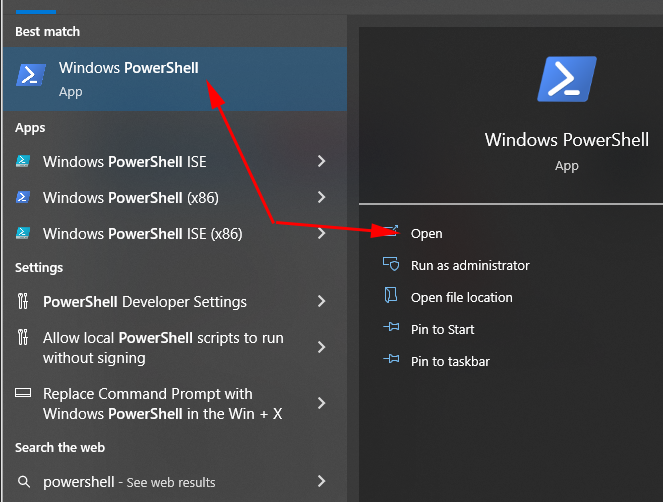663x502 pixels.
Task: Choose Open in the preview pane
Action: (427, 233)
